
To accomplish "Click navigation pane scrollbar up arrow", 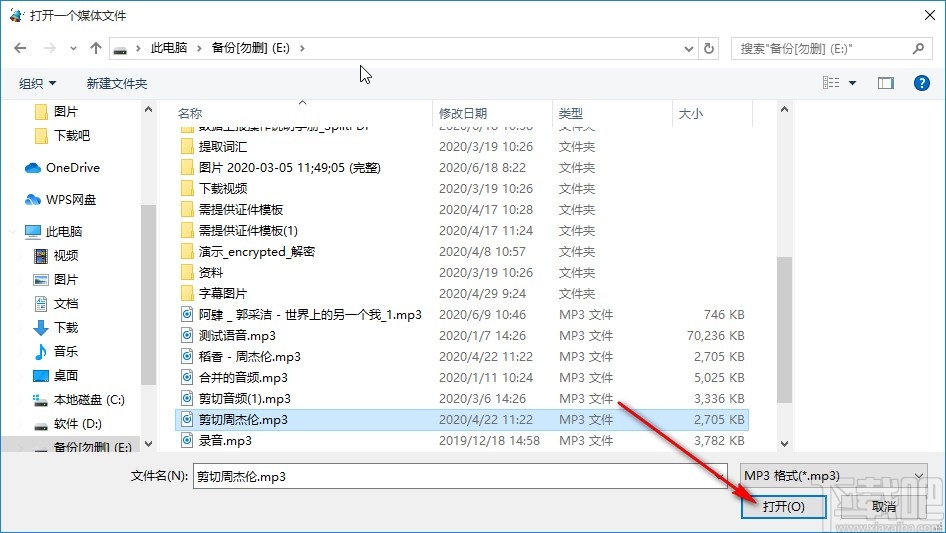I will point(148,110).
